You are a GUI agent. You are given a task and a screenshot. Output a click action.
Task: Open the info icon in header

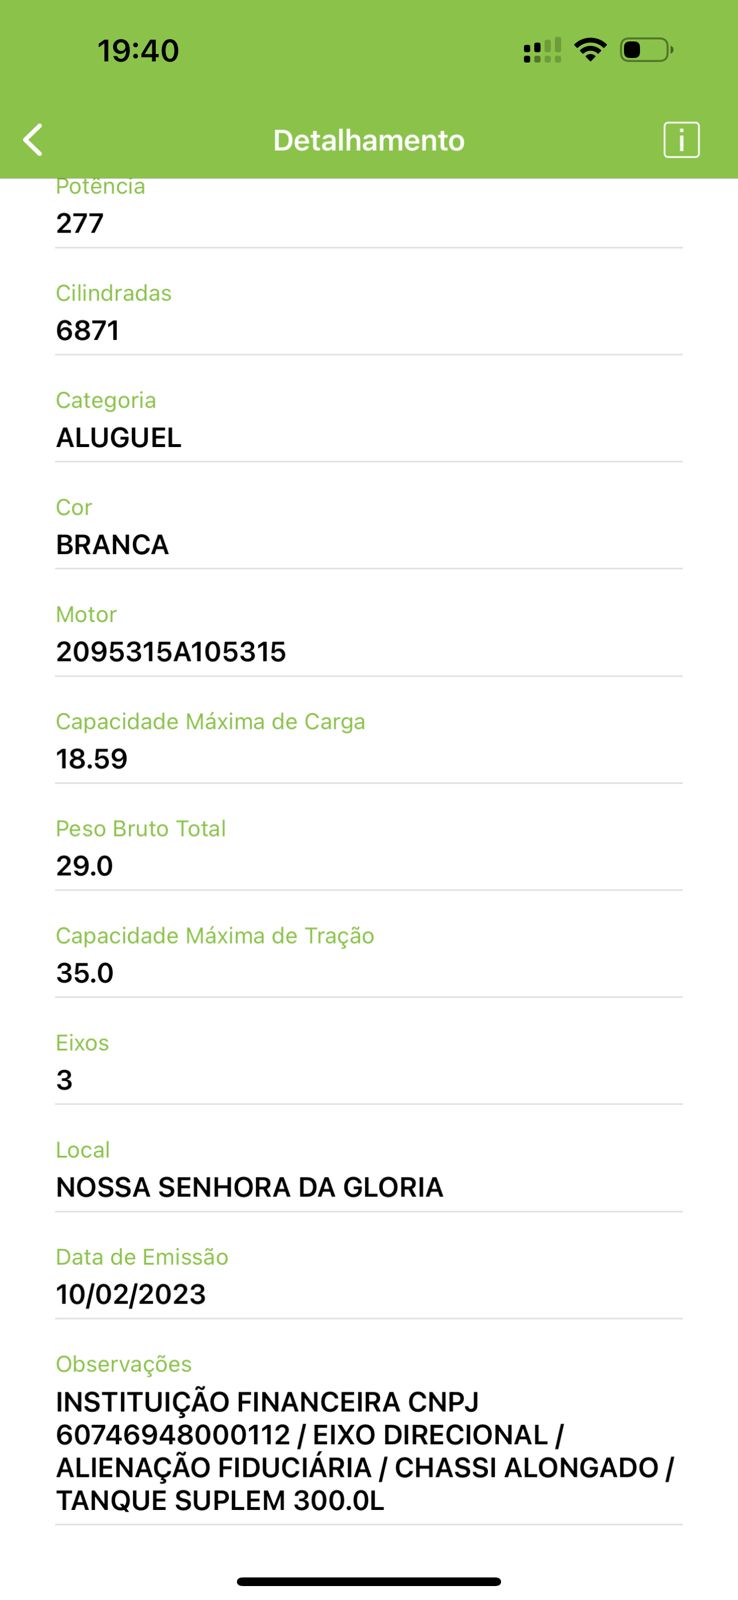(x=681, y=140)
